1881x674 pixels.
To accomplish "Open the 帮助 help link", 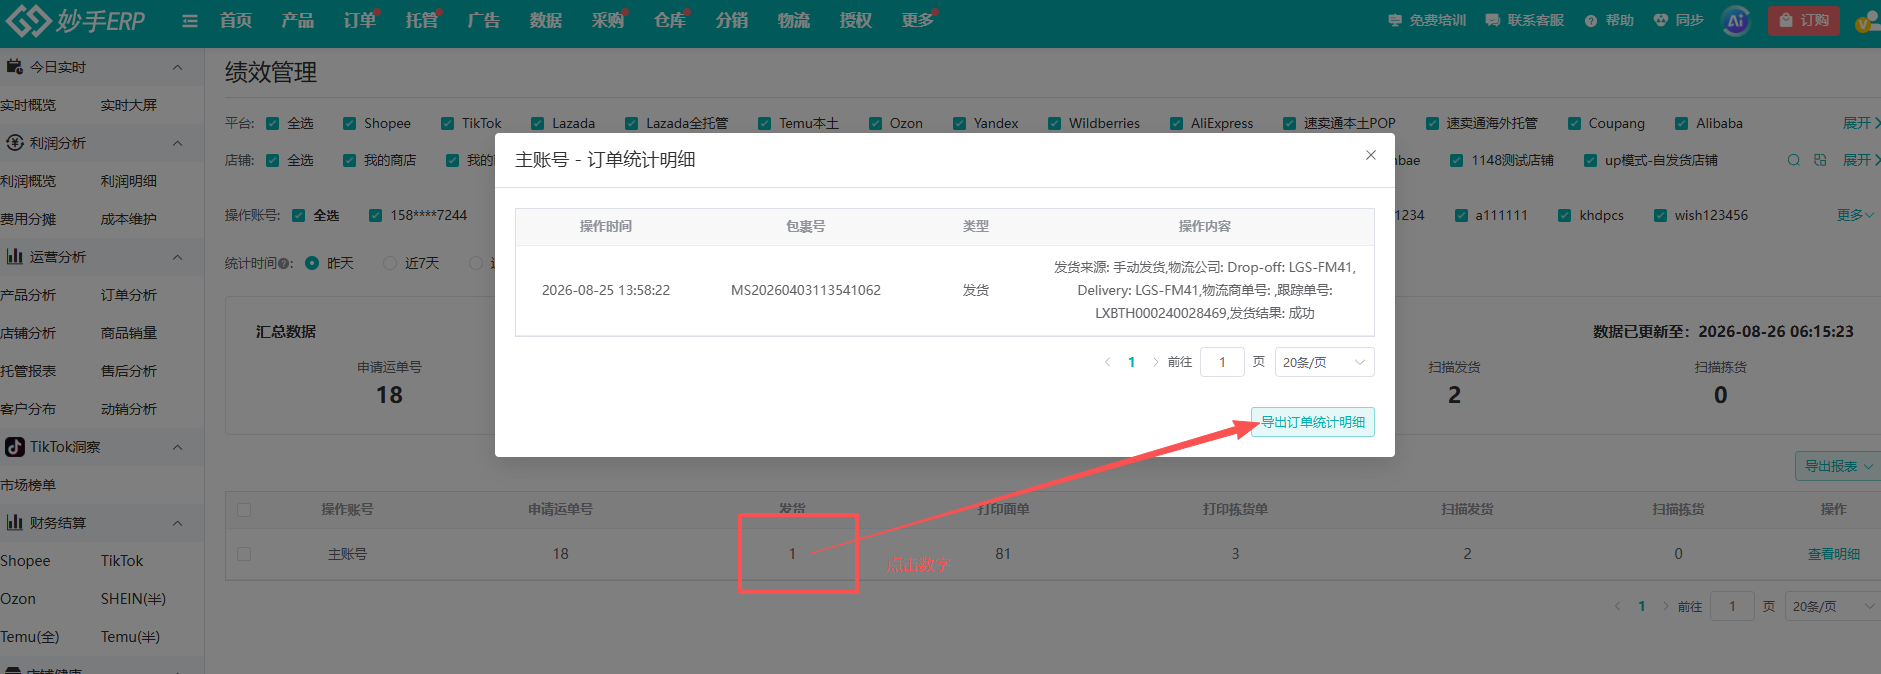I will click(x=1609, y=20).
